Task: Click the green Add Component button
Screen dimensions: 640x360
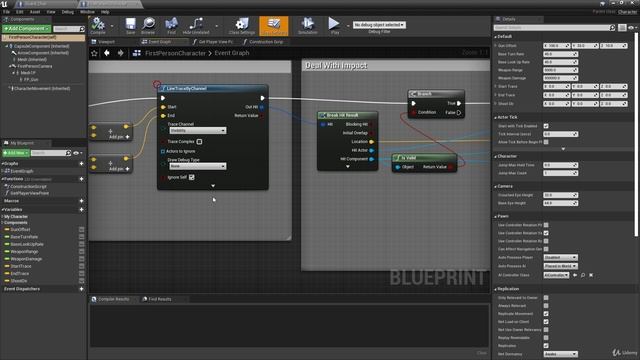Action: click(27, 29)
